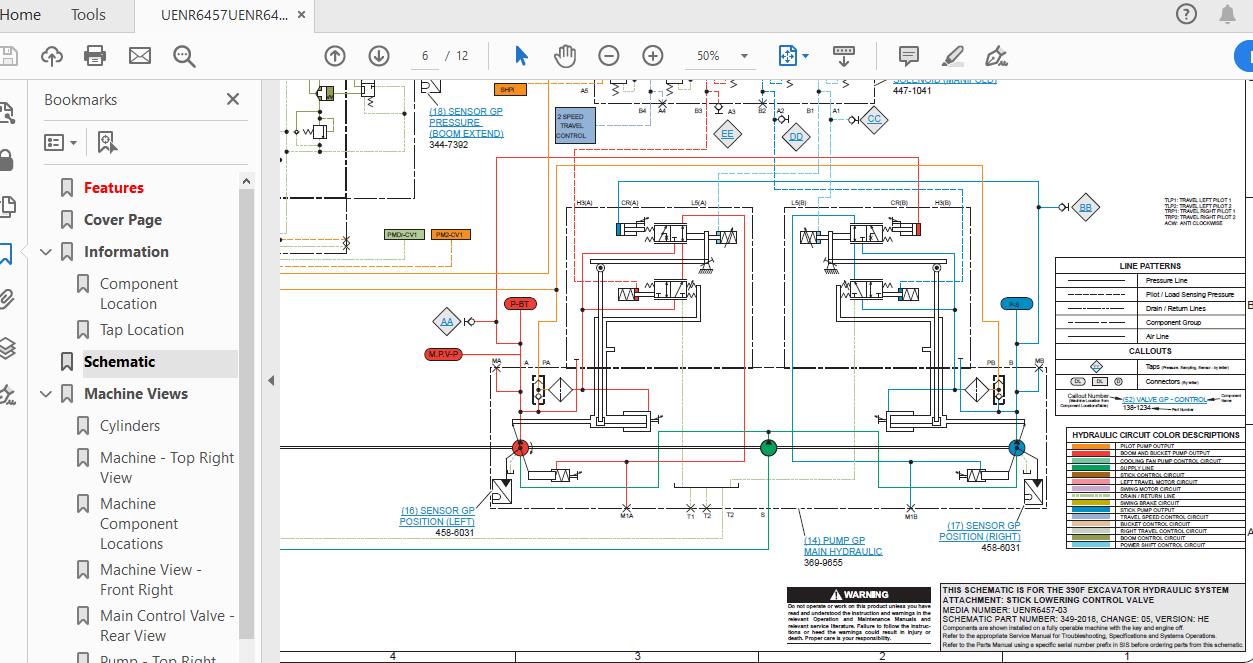Zoom in with the plus icon
The image size is (1253, 663).
pyautogui.click(x=653, y=56)
